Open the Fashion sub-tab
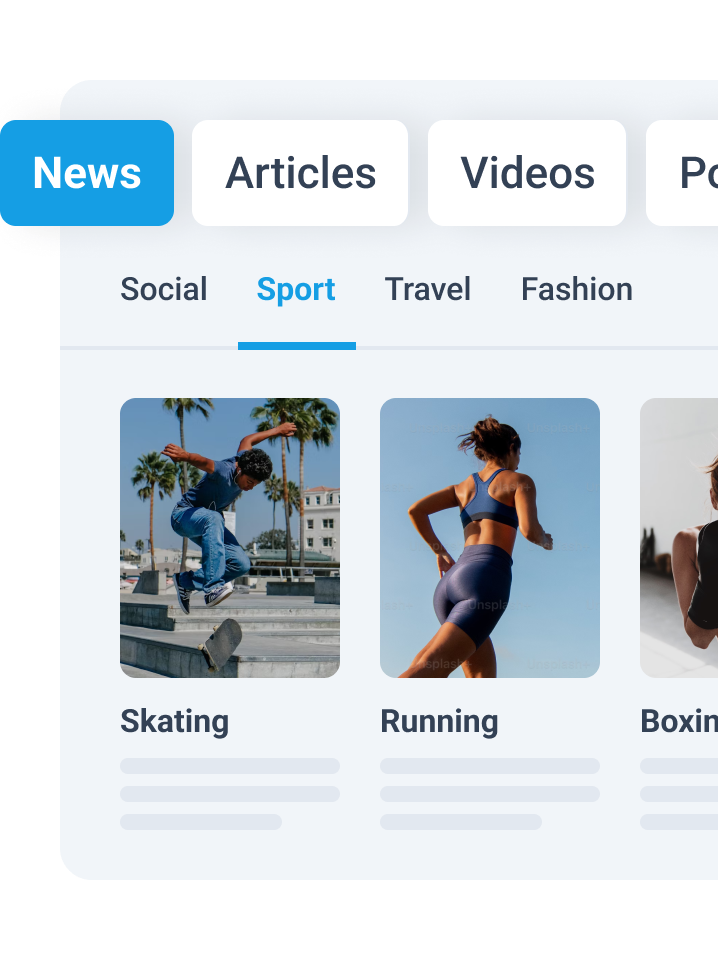 pos(577,290)
